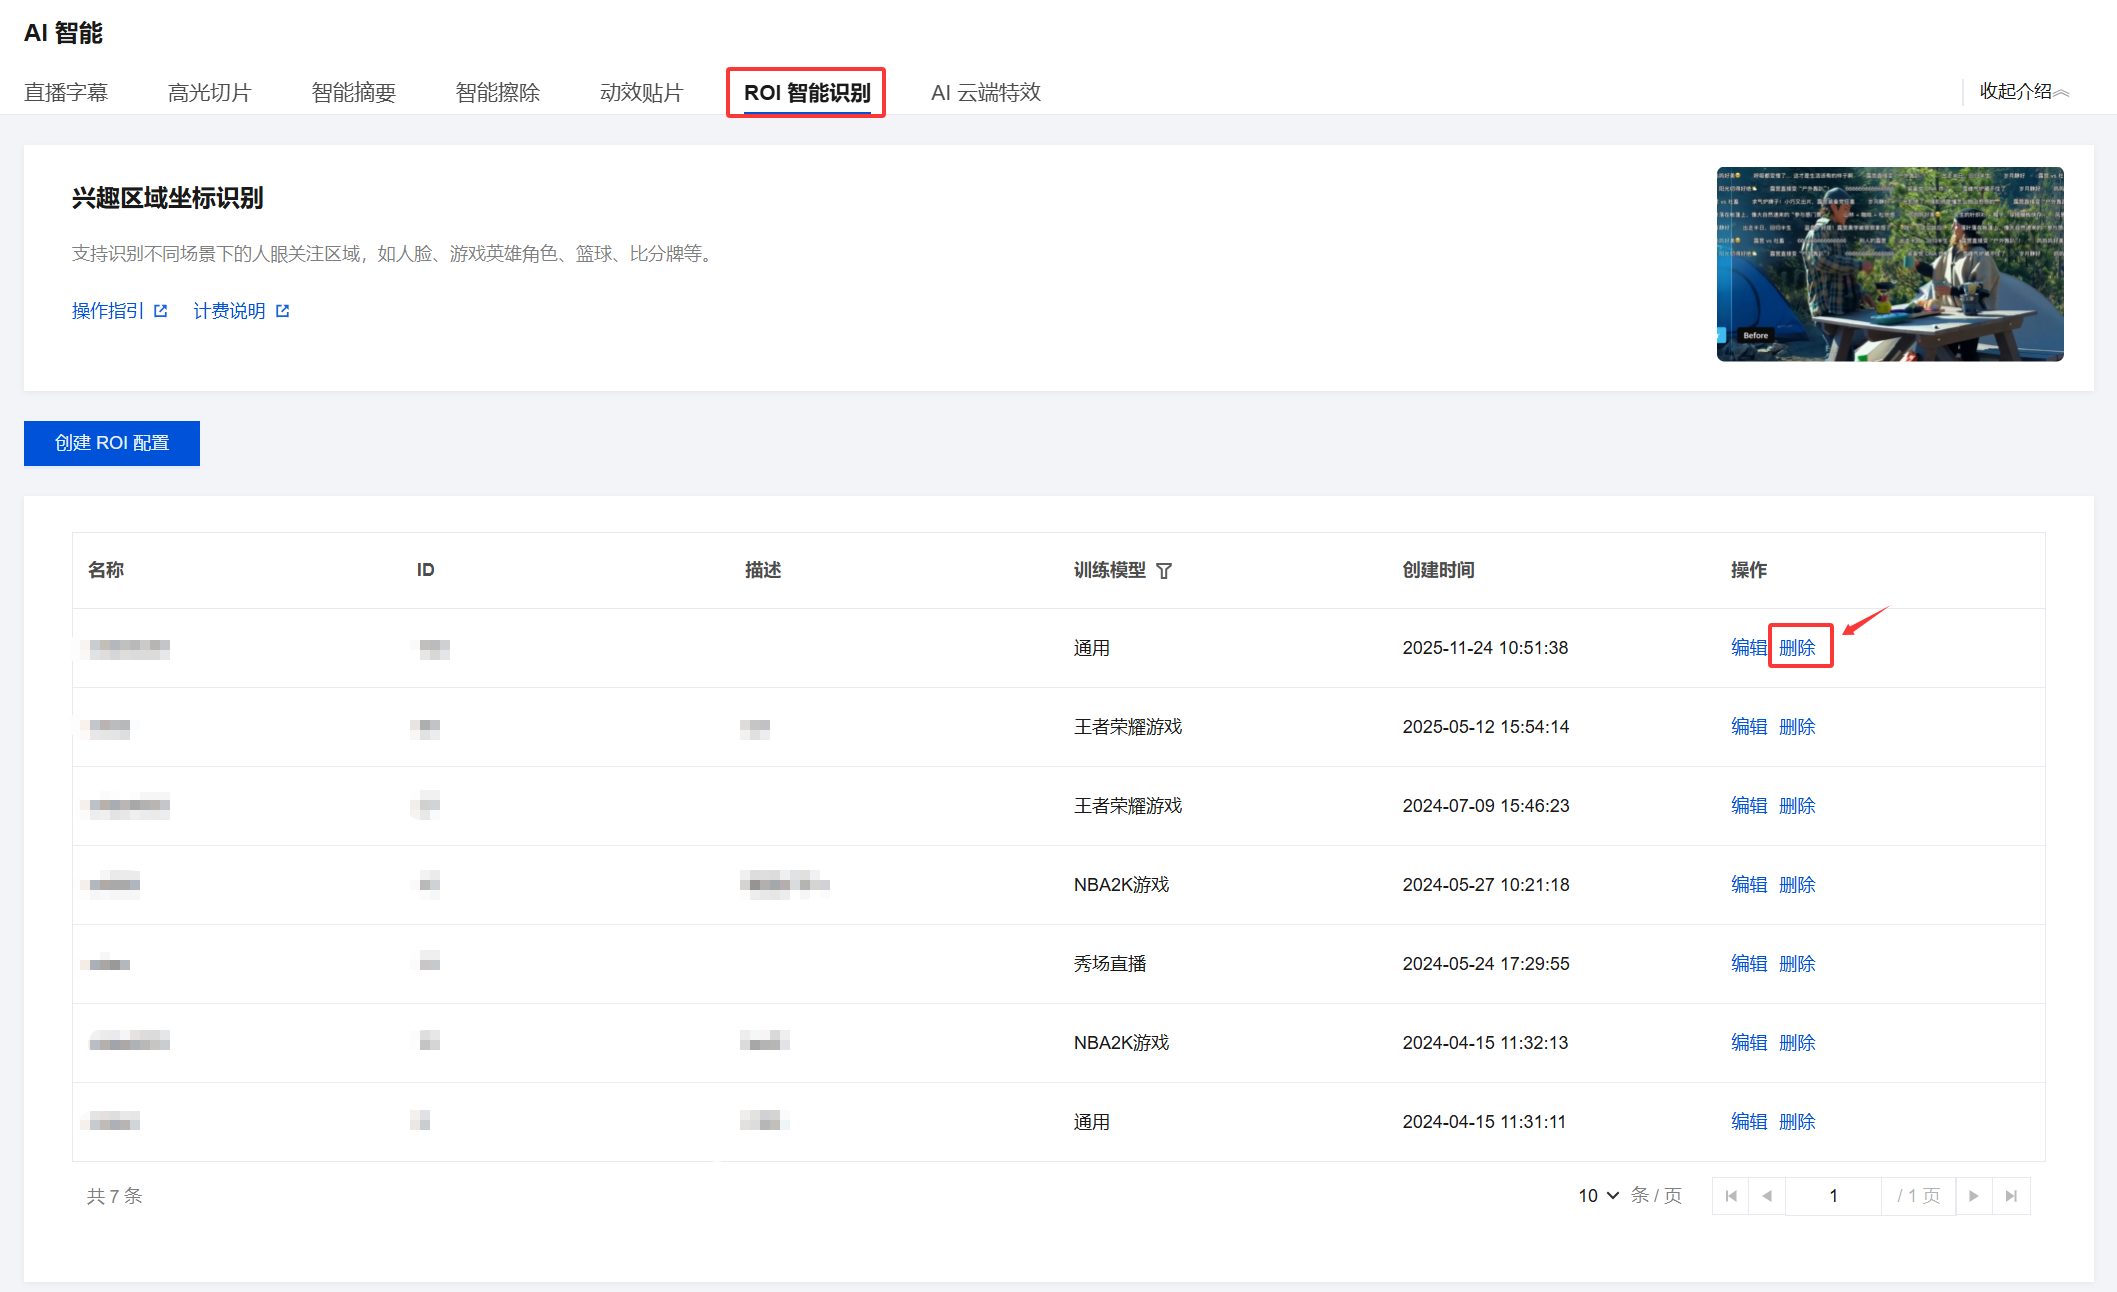Screen dimensions: 2117x1292
Task: Click the previous page arrow icon
Action: pyautogui.click(x=1767, y=1196)
